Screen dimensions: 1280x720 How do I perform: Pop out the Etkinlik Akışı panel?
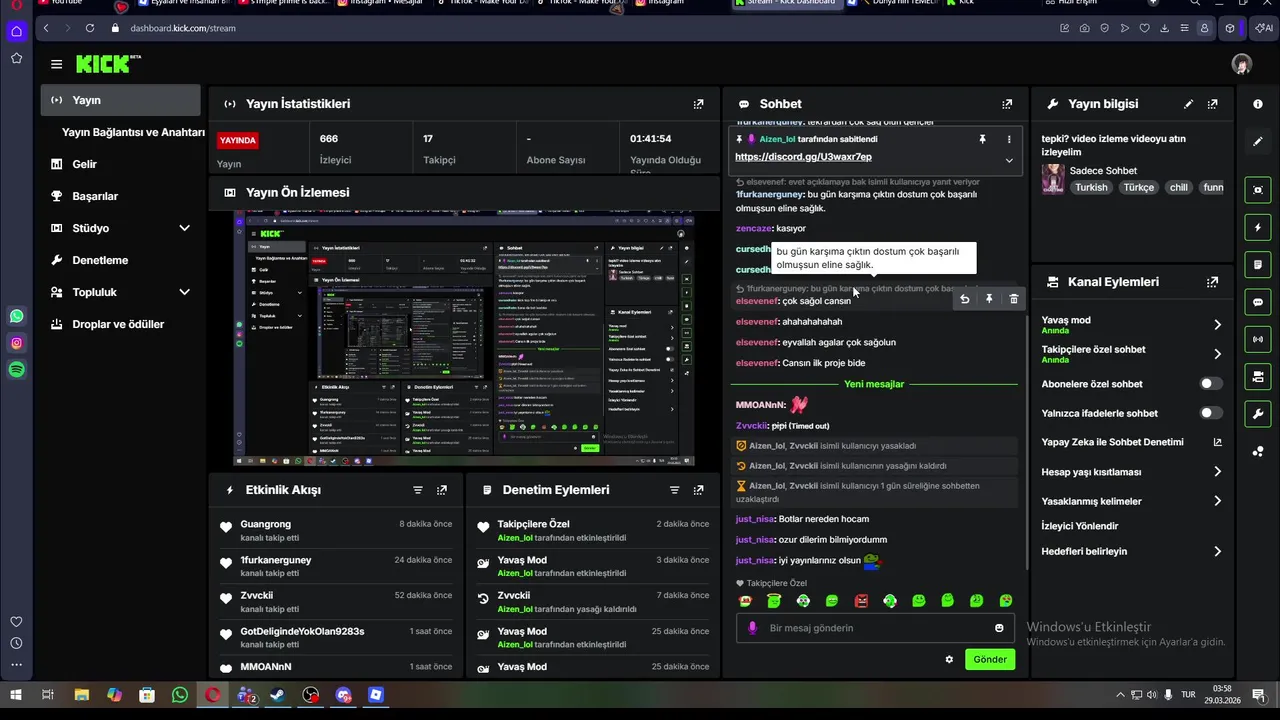click(442, 490)
